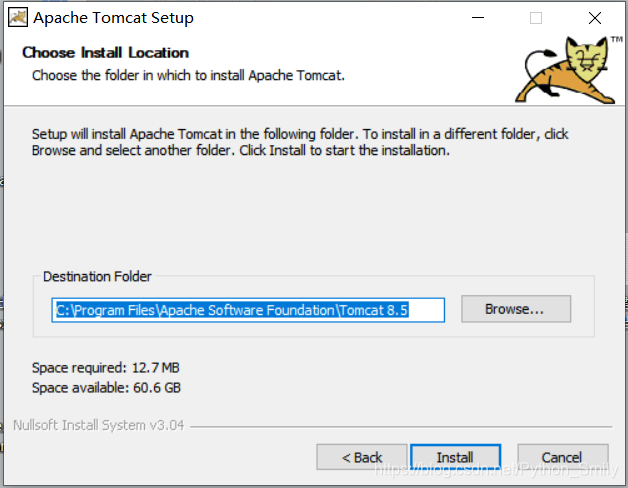Viewport: 628px width, 488px height.
Task: Click the TM trademark symbol beside the logo
Action: [x=617, y=39]
